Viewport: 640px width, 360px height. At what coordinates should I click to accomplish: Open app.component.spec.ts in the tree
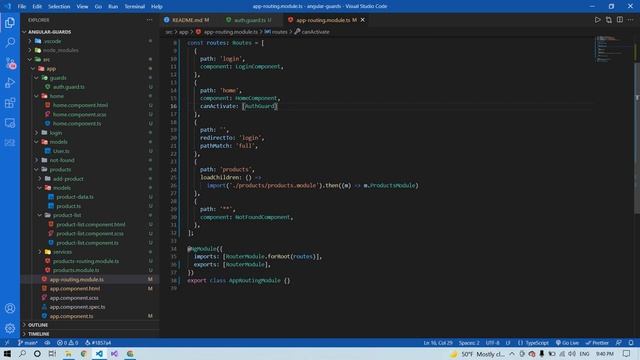(77, 307)
